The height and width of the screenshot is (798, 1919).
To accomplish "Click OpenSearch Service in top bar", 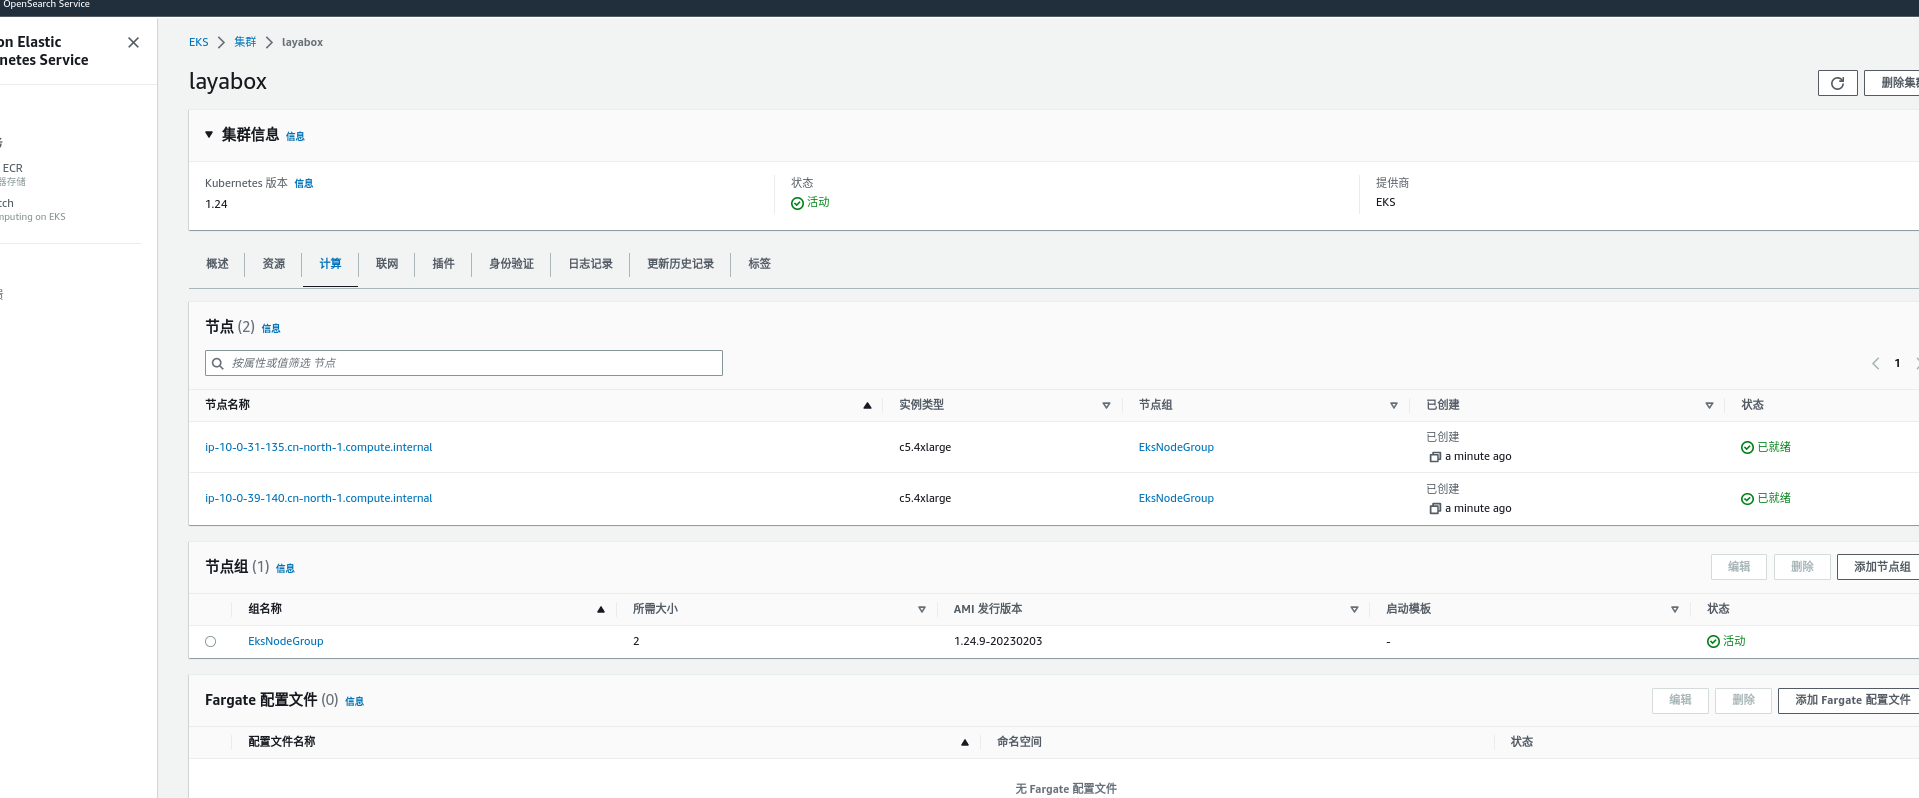I will click(46, 5).
